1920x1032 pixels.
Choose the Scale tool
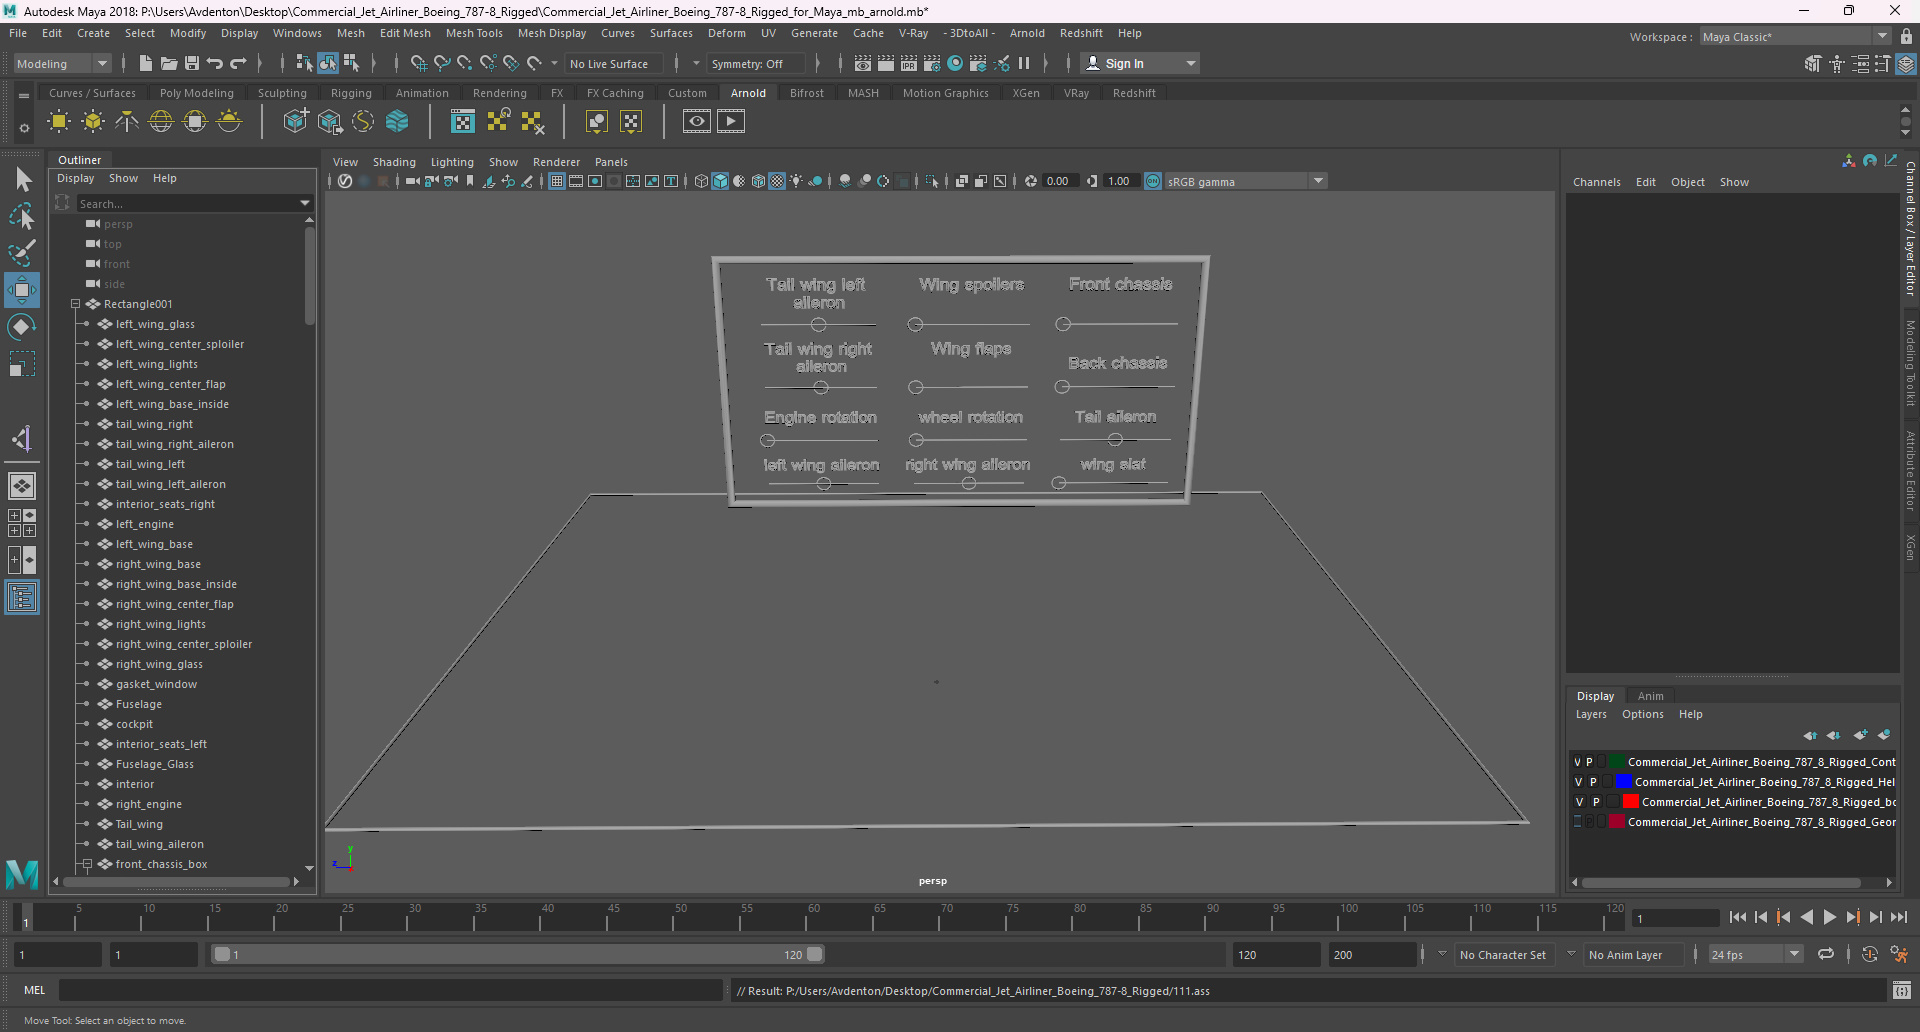click(x=22, y=364)
